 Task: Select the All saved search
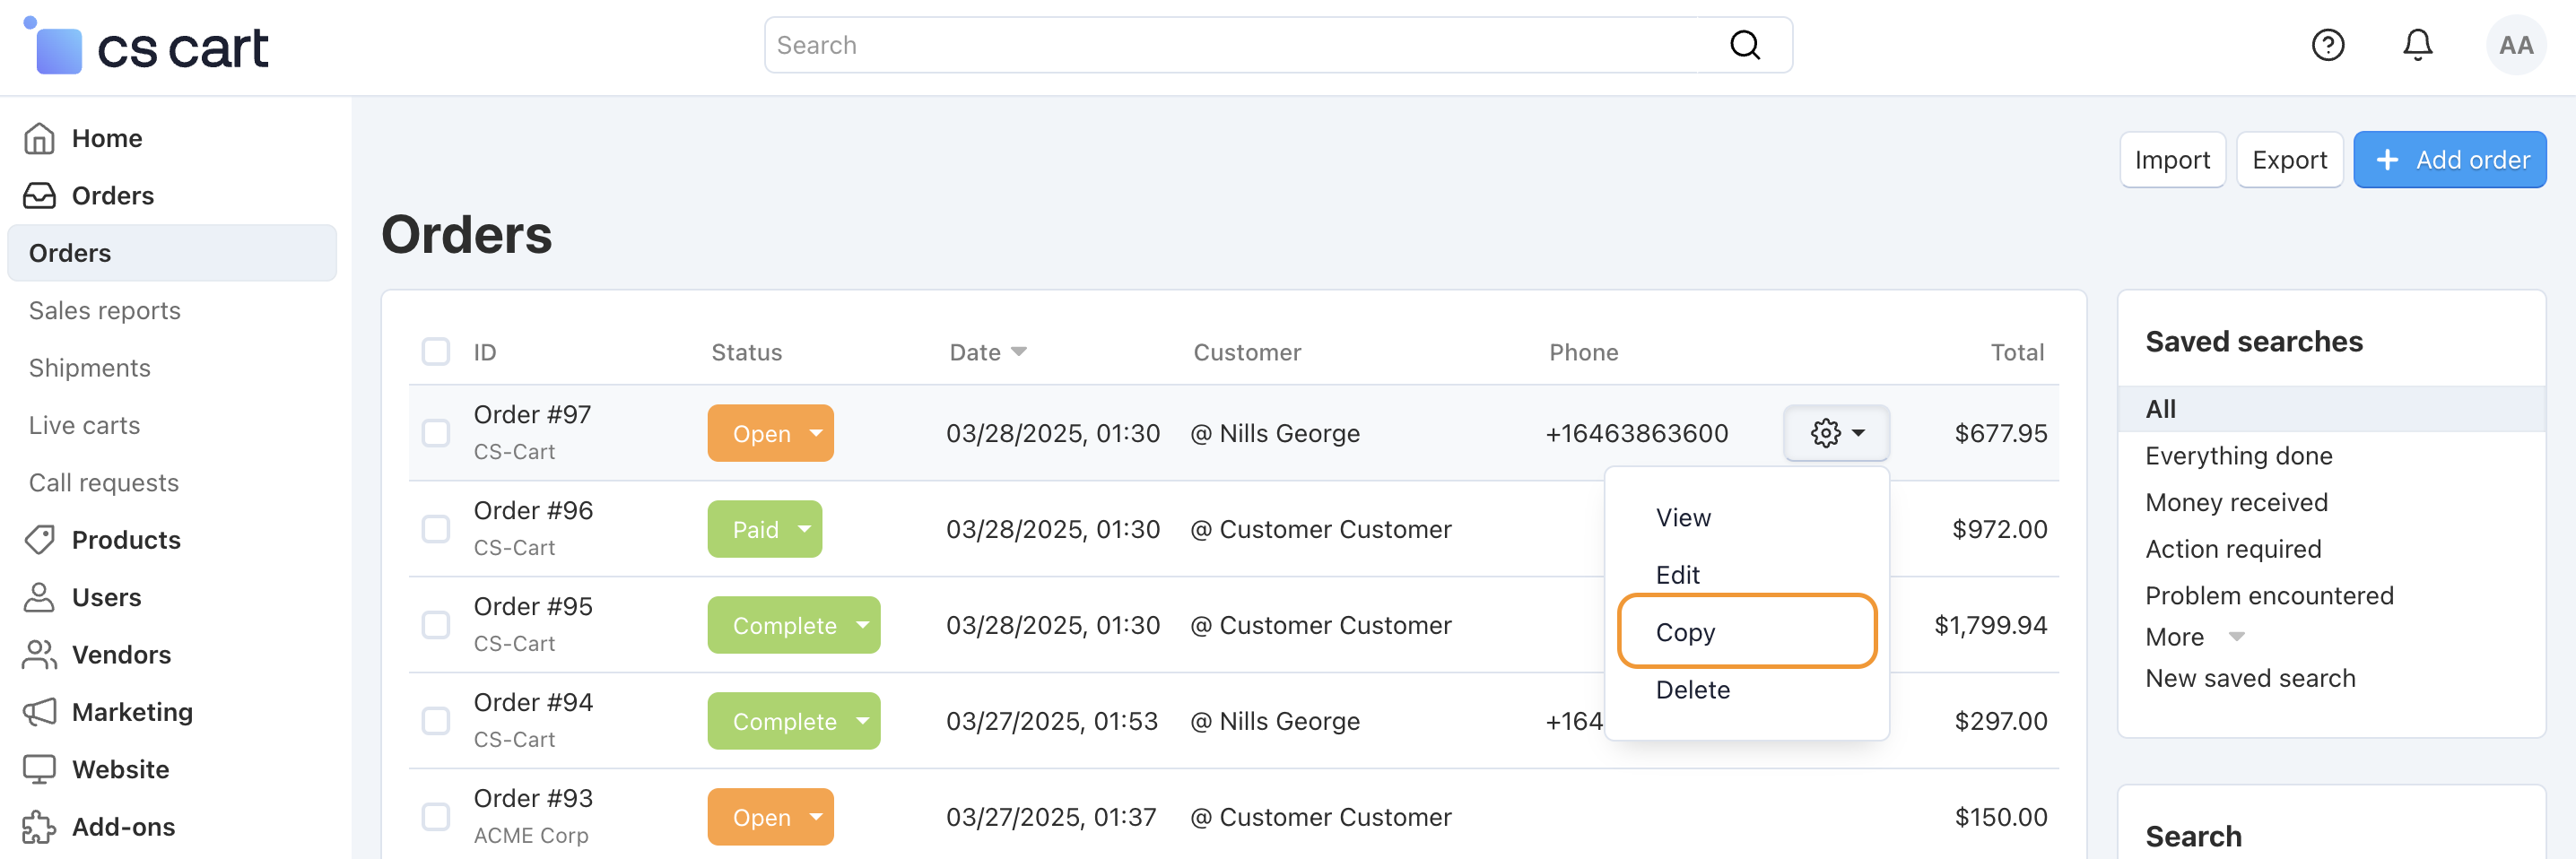(2331, 409)
